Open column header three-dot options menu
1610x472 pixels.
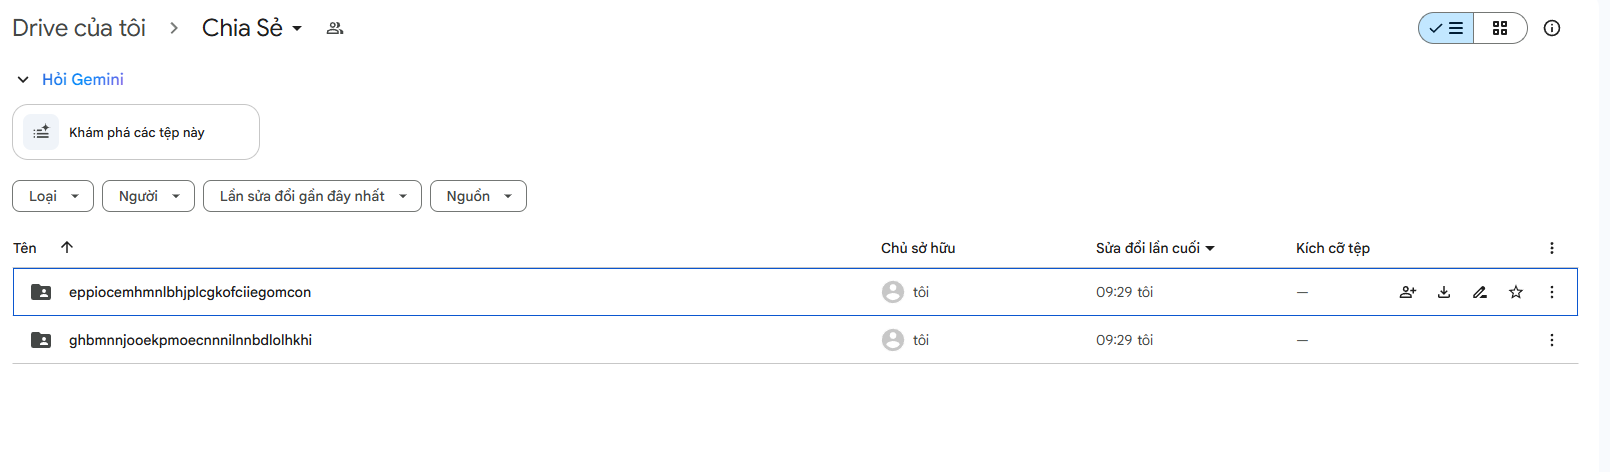click(1552, 248)
